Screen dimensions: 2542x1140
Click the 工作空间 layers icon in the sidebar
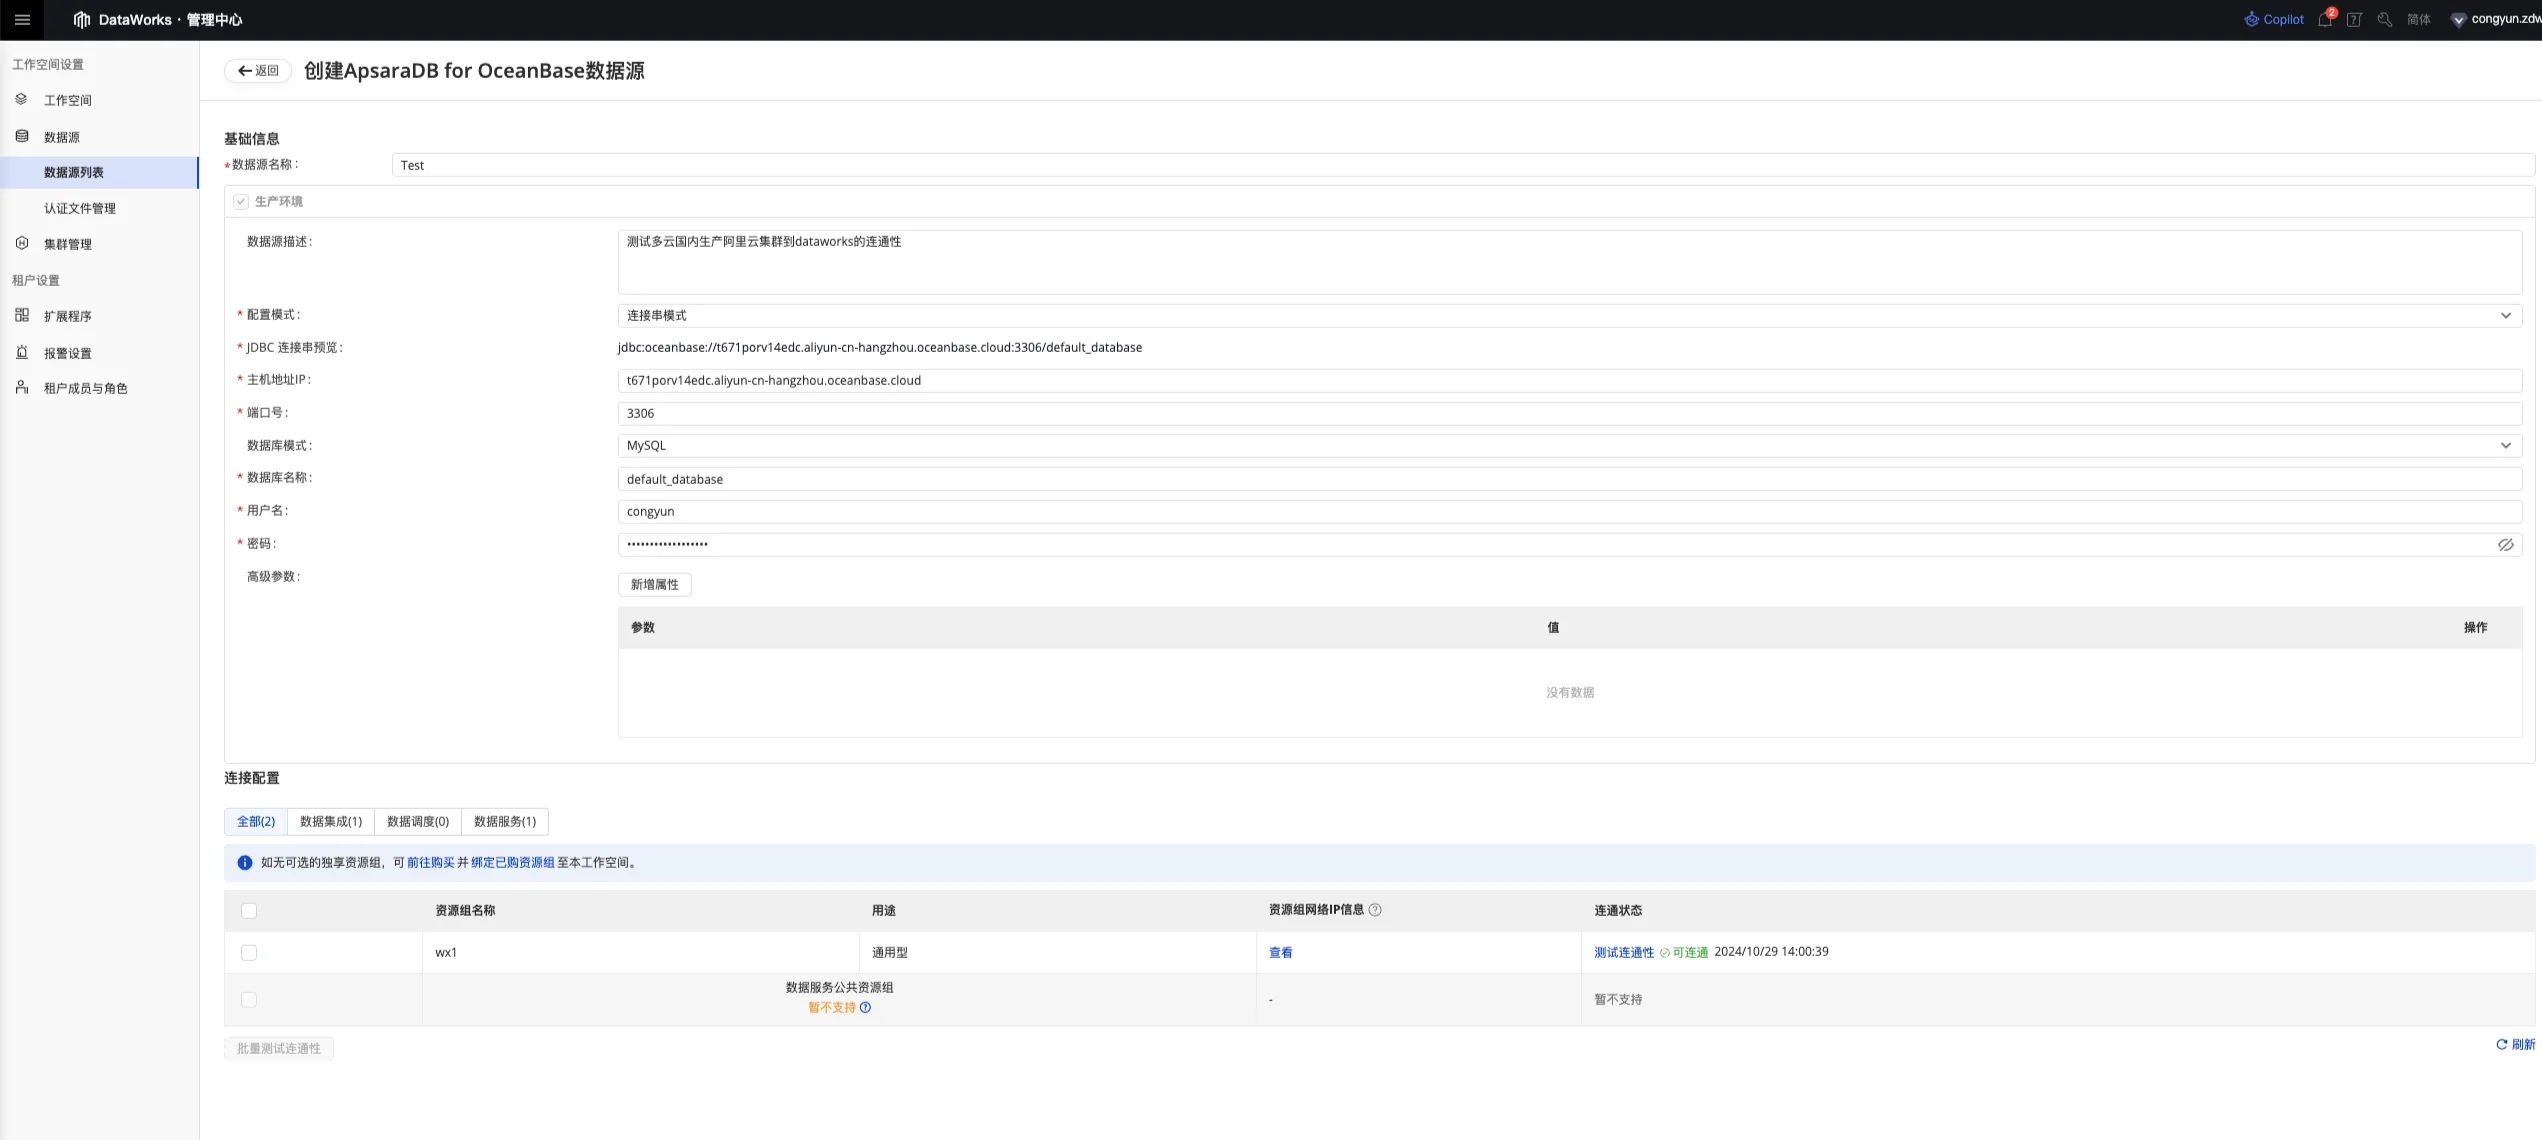21,99
